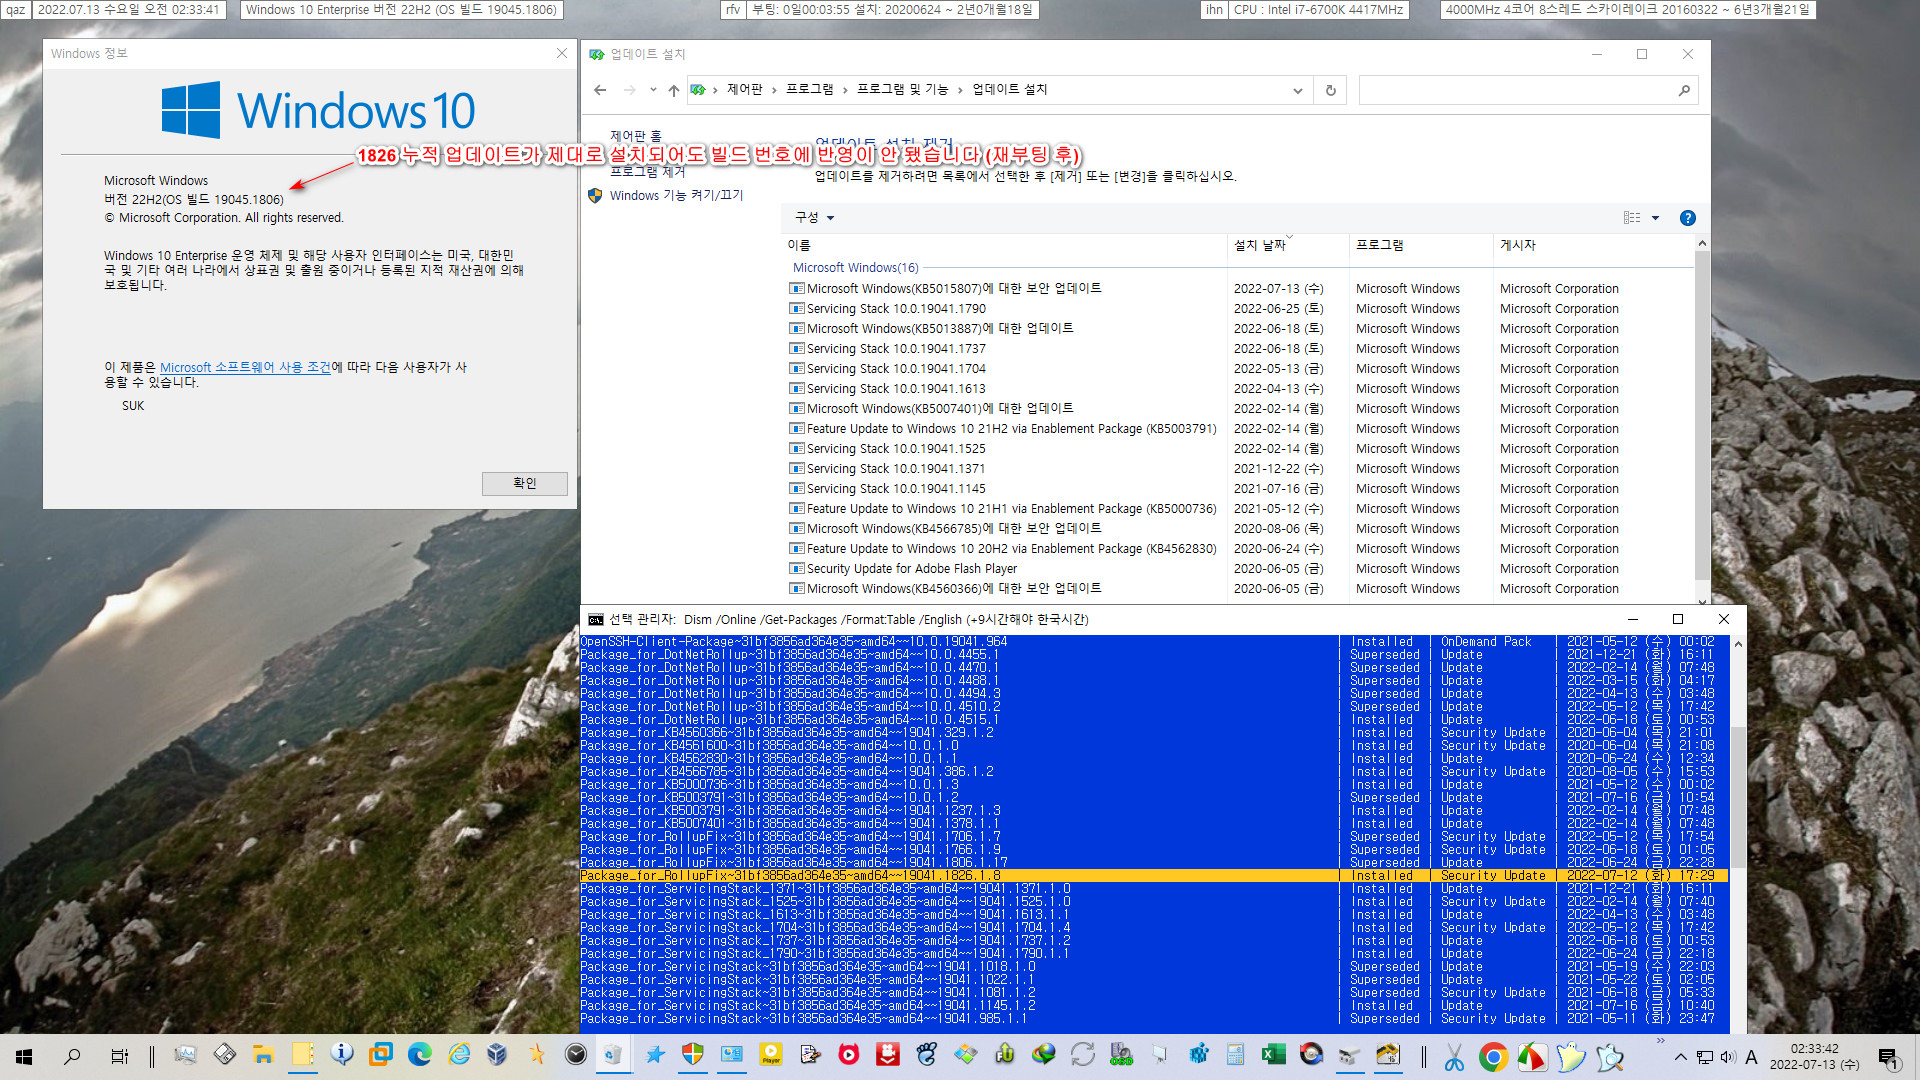Switch IME input mode indicator A
This screenshot has height=1080, width=1920.
click(1751, 1057)
